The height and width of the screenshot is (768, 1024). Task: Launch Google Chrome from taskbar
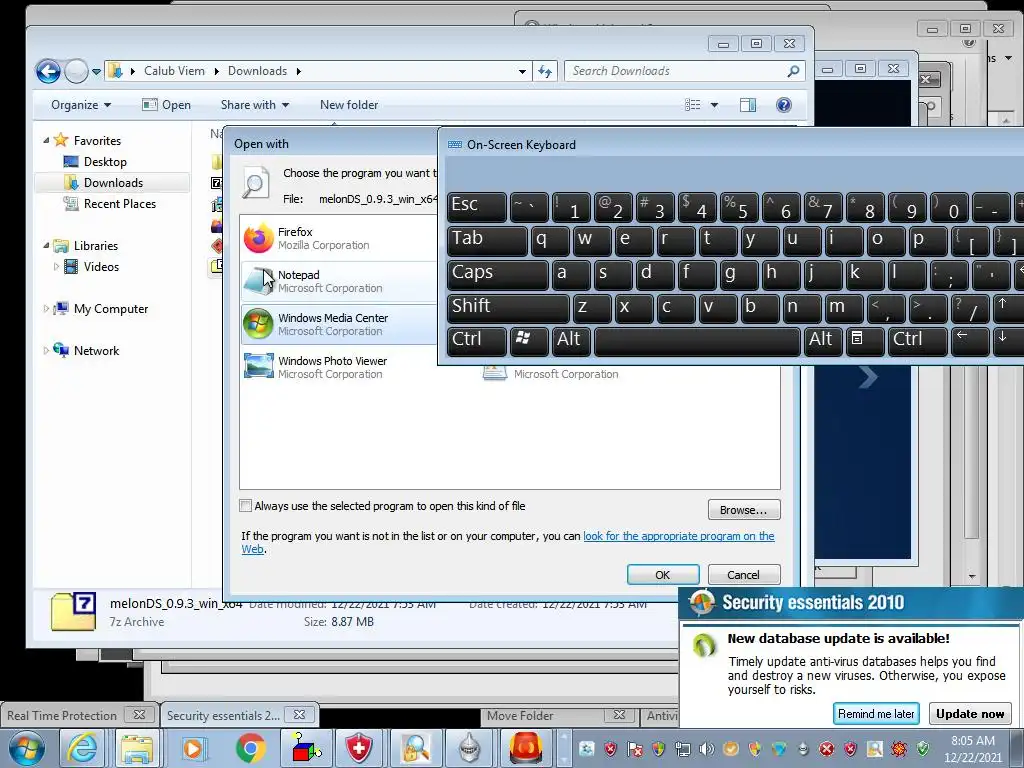[250, 748]
